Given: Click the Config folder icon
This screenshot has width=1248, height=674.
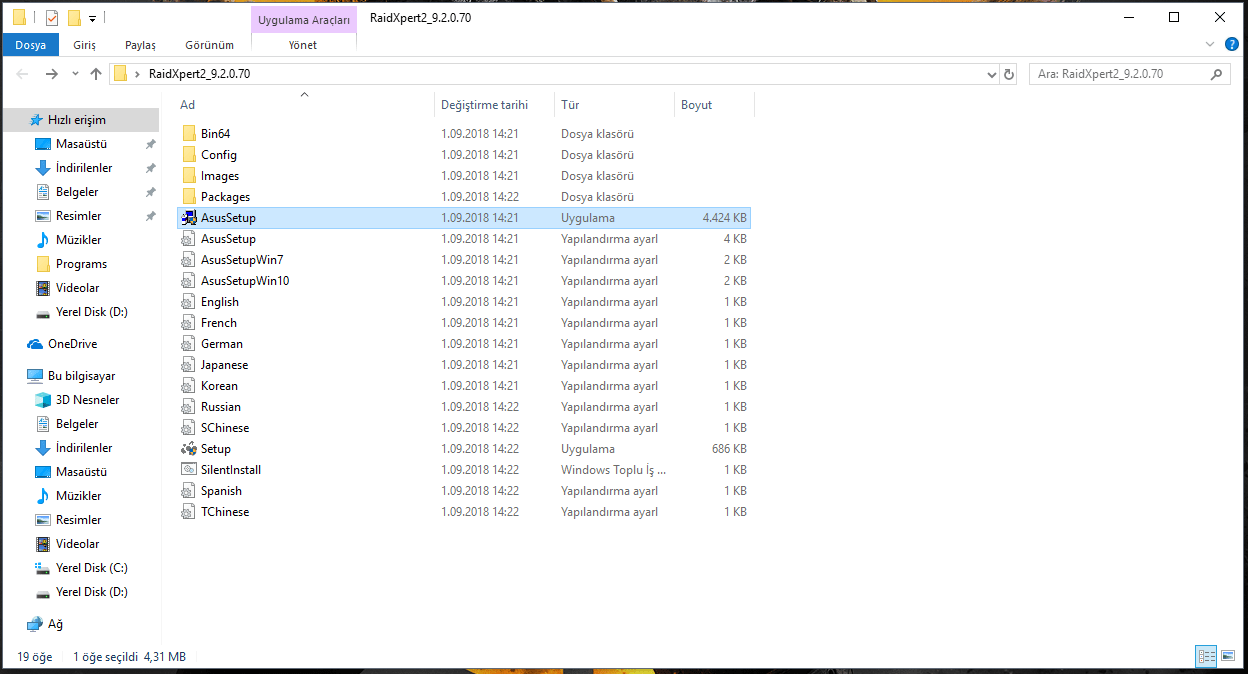Looking at the screenshot, I should [189, 155].
